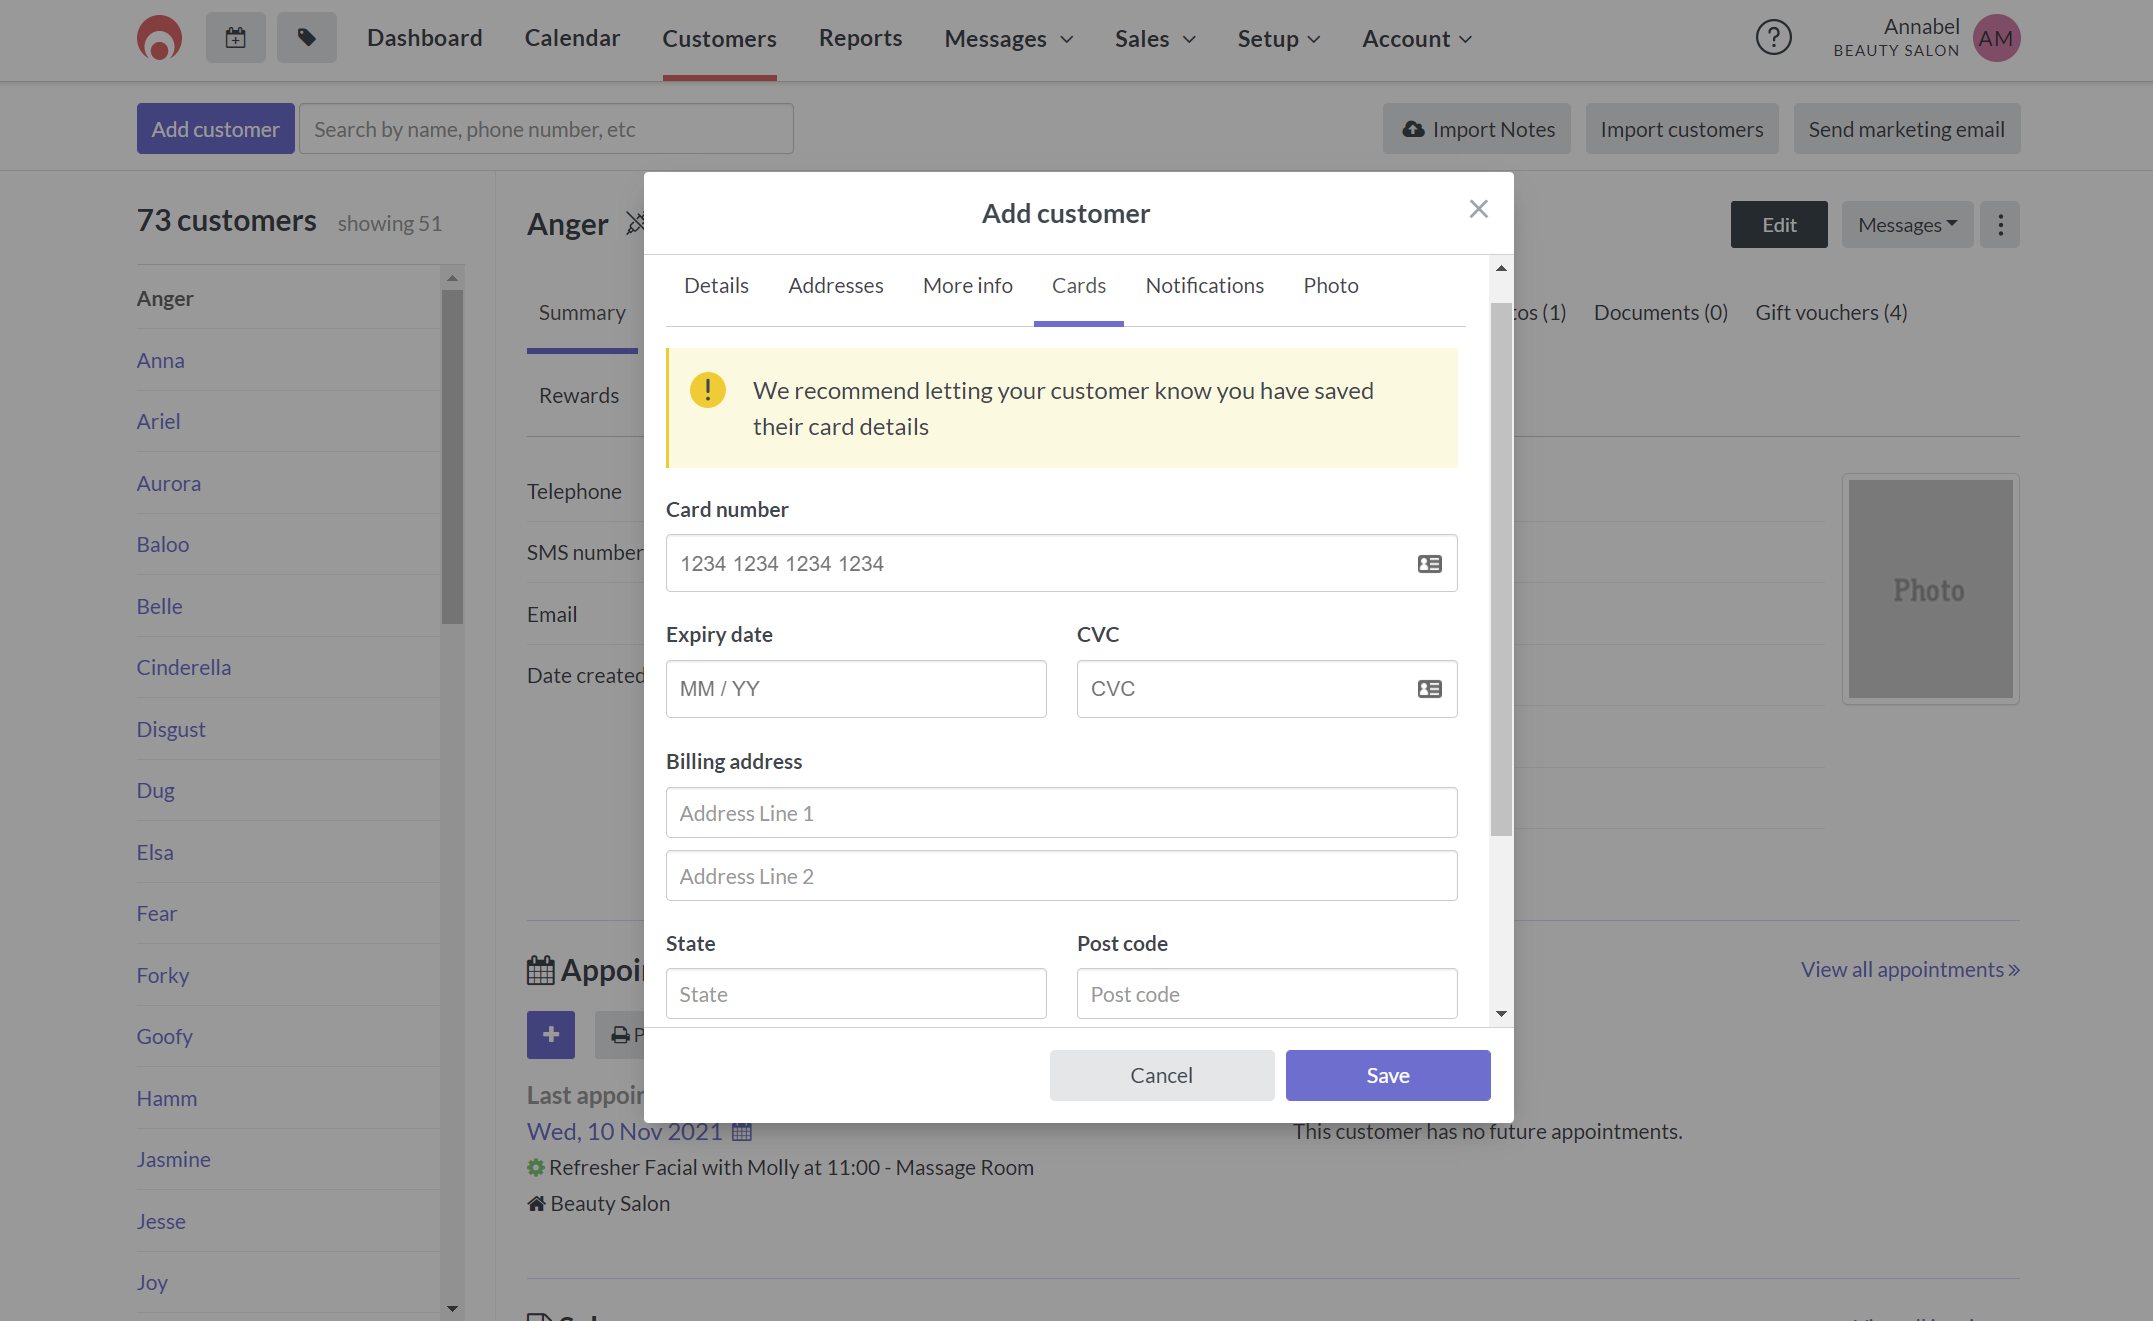The height and width of the screenshot is (1321, 2153).
Task: Close the Add customer dialog
Action: [1479, 209]
